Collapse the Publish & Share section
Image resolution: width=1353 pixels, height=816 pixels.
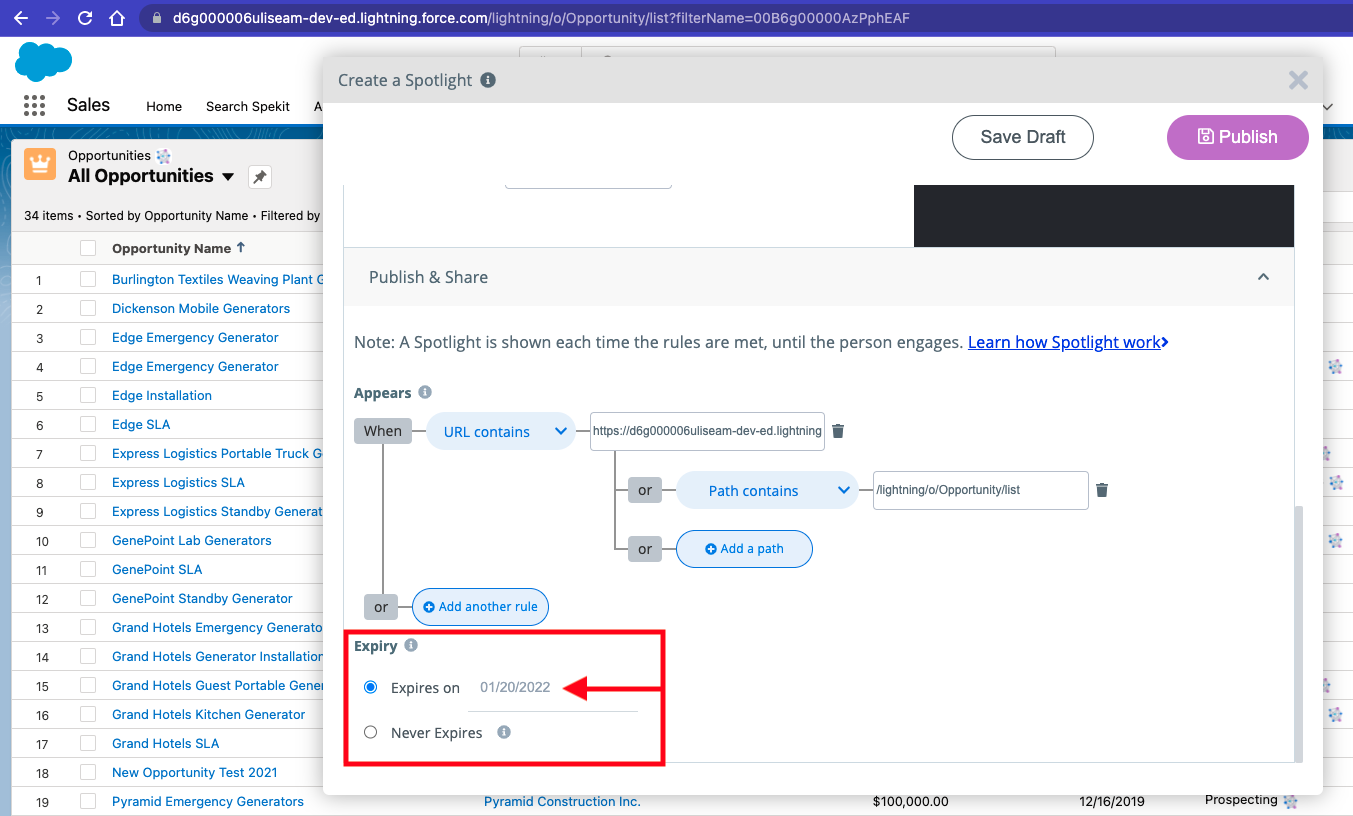pos(1263,277)
